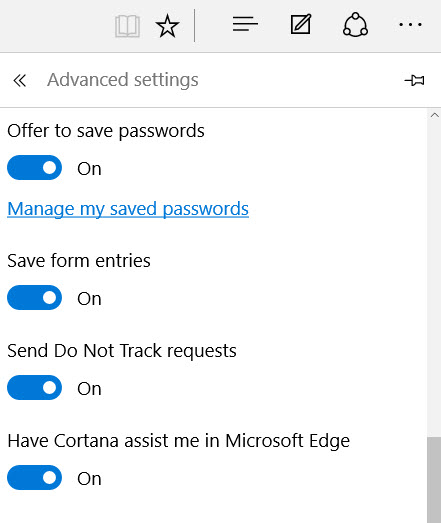Click the Send Do Not Track requests label

click(122, 351)
